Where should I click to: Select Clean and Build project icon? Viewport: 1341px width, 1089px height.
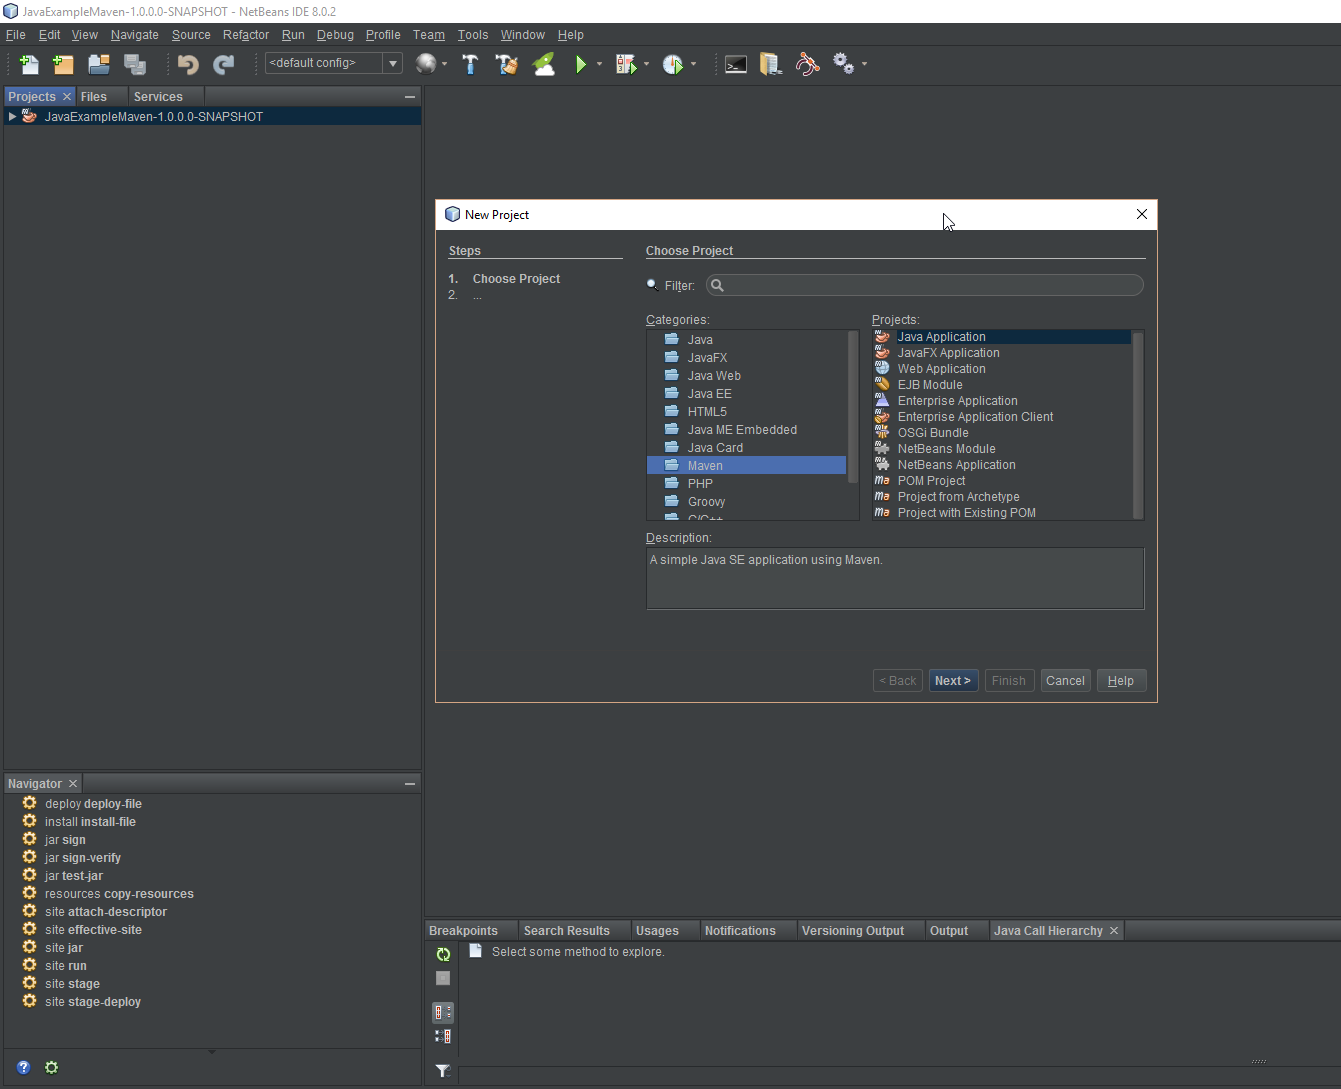507,64
